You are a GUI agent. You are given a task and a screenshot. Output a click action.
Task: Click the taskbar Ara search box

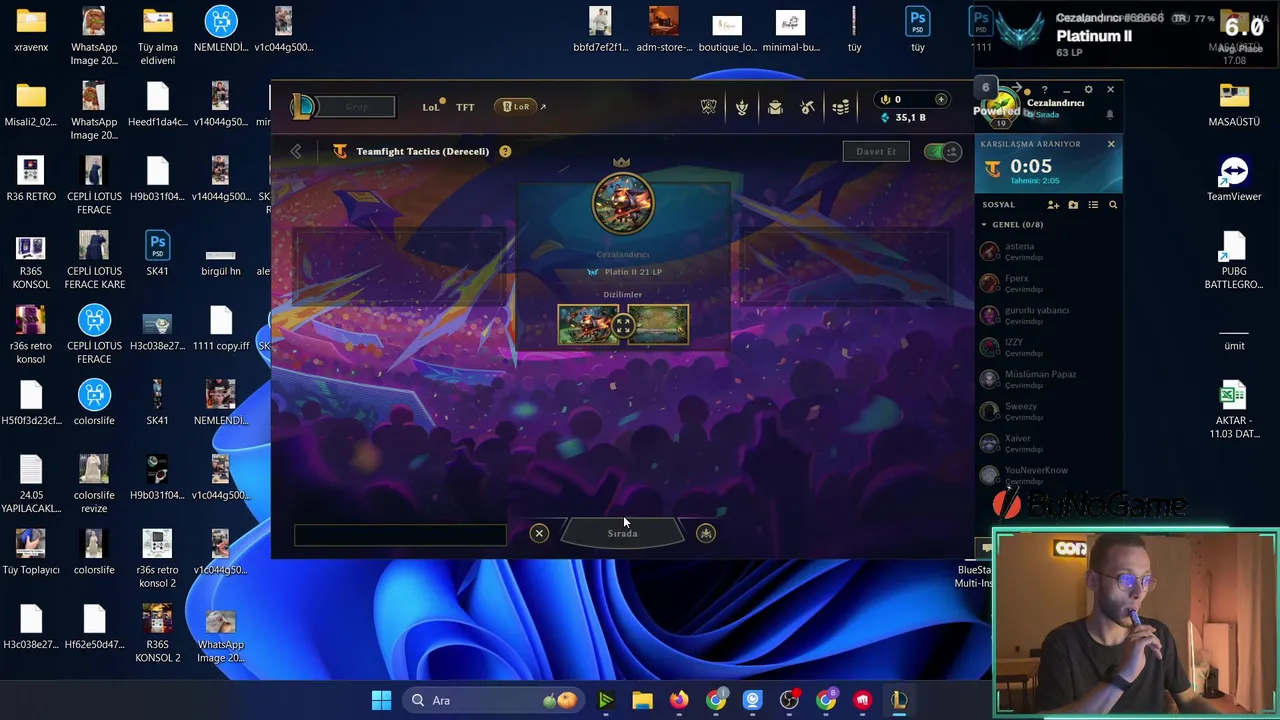pyautogui.click(x=495, y=700)
